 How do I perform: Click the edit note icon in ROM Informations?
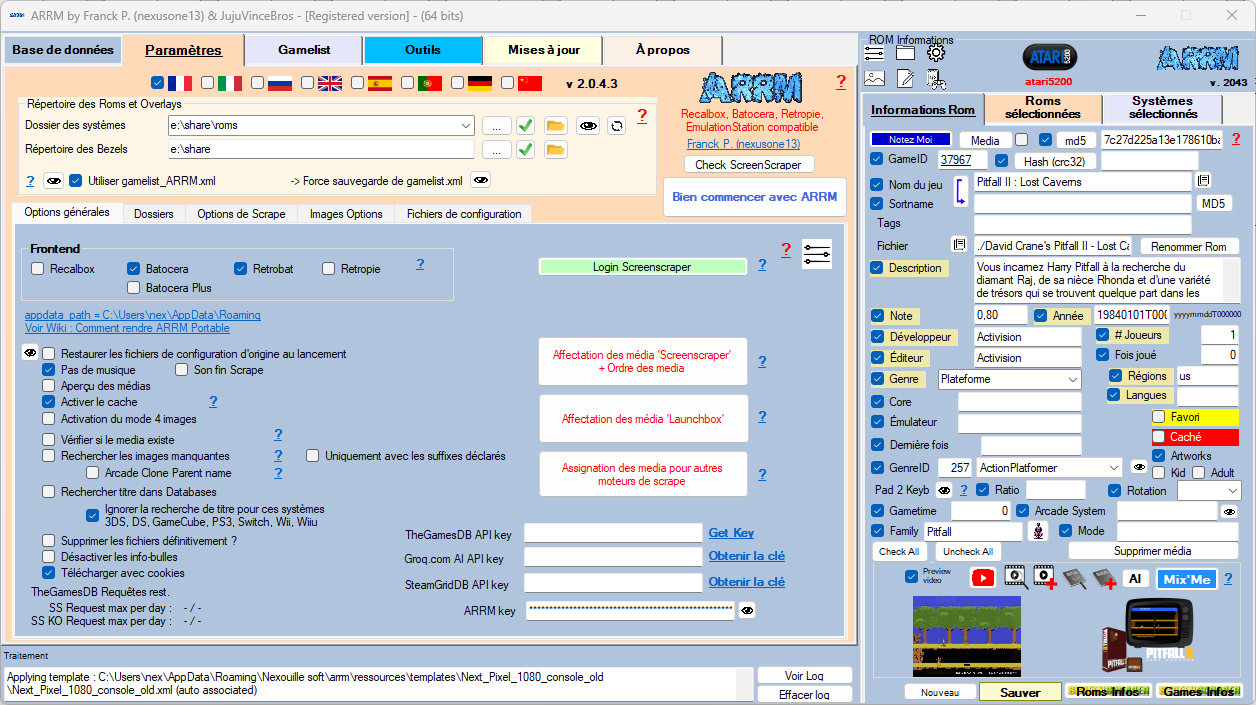coord(905,78)
